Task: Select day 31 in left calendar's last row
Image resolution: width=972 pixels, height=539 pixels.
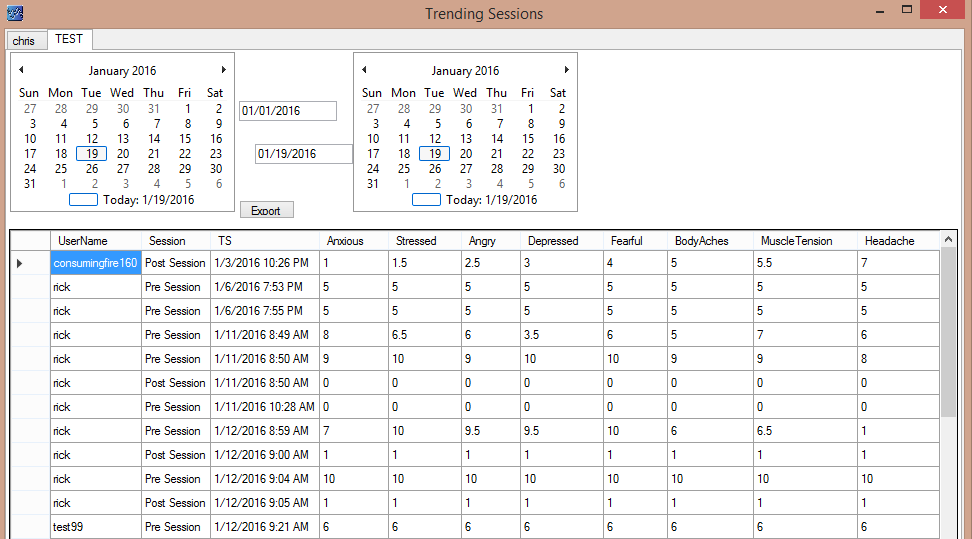Action: click(30, 184)
